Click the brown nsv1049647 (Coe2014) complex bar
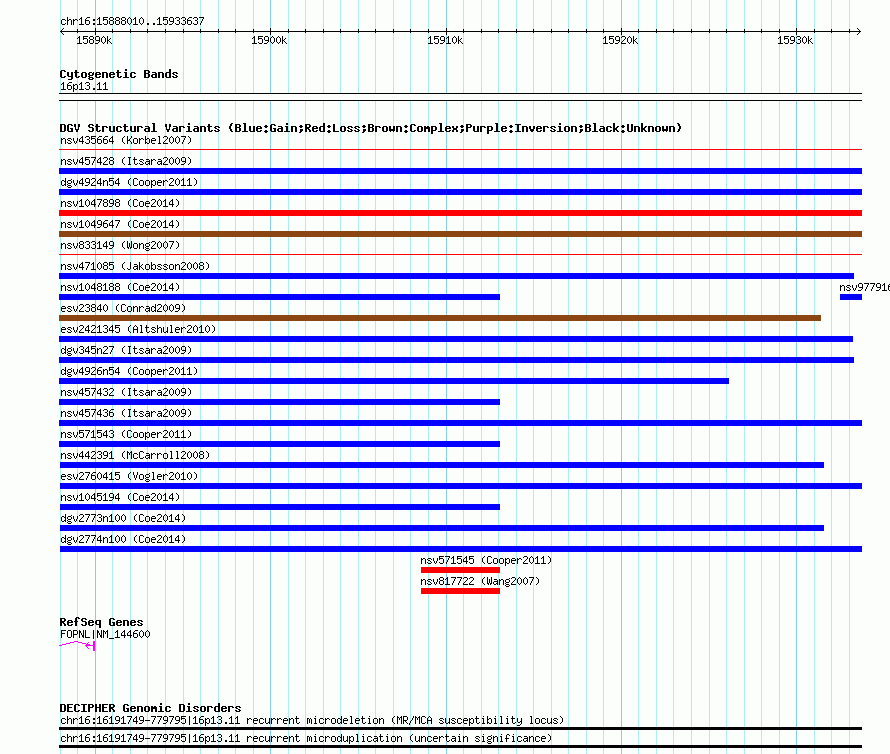The height and width of the screenshot is (754, 890). pyautogui.click(x=460, y=234)
